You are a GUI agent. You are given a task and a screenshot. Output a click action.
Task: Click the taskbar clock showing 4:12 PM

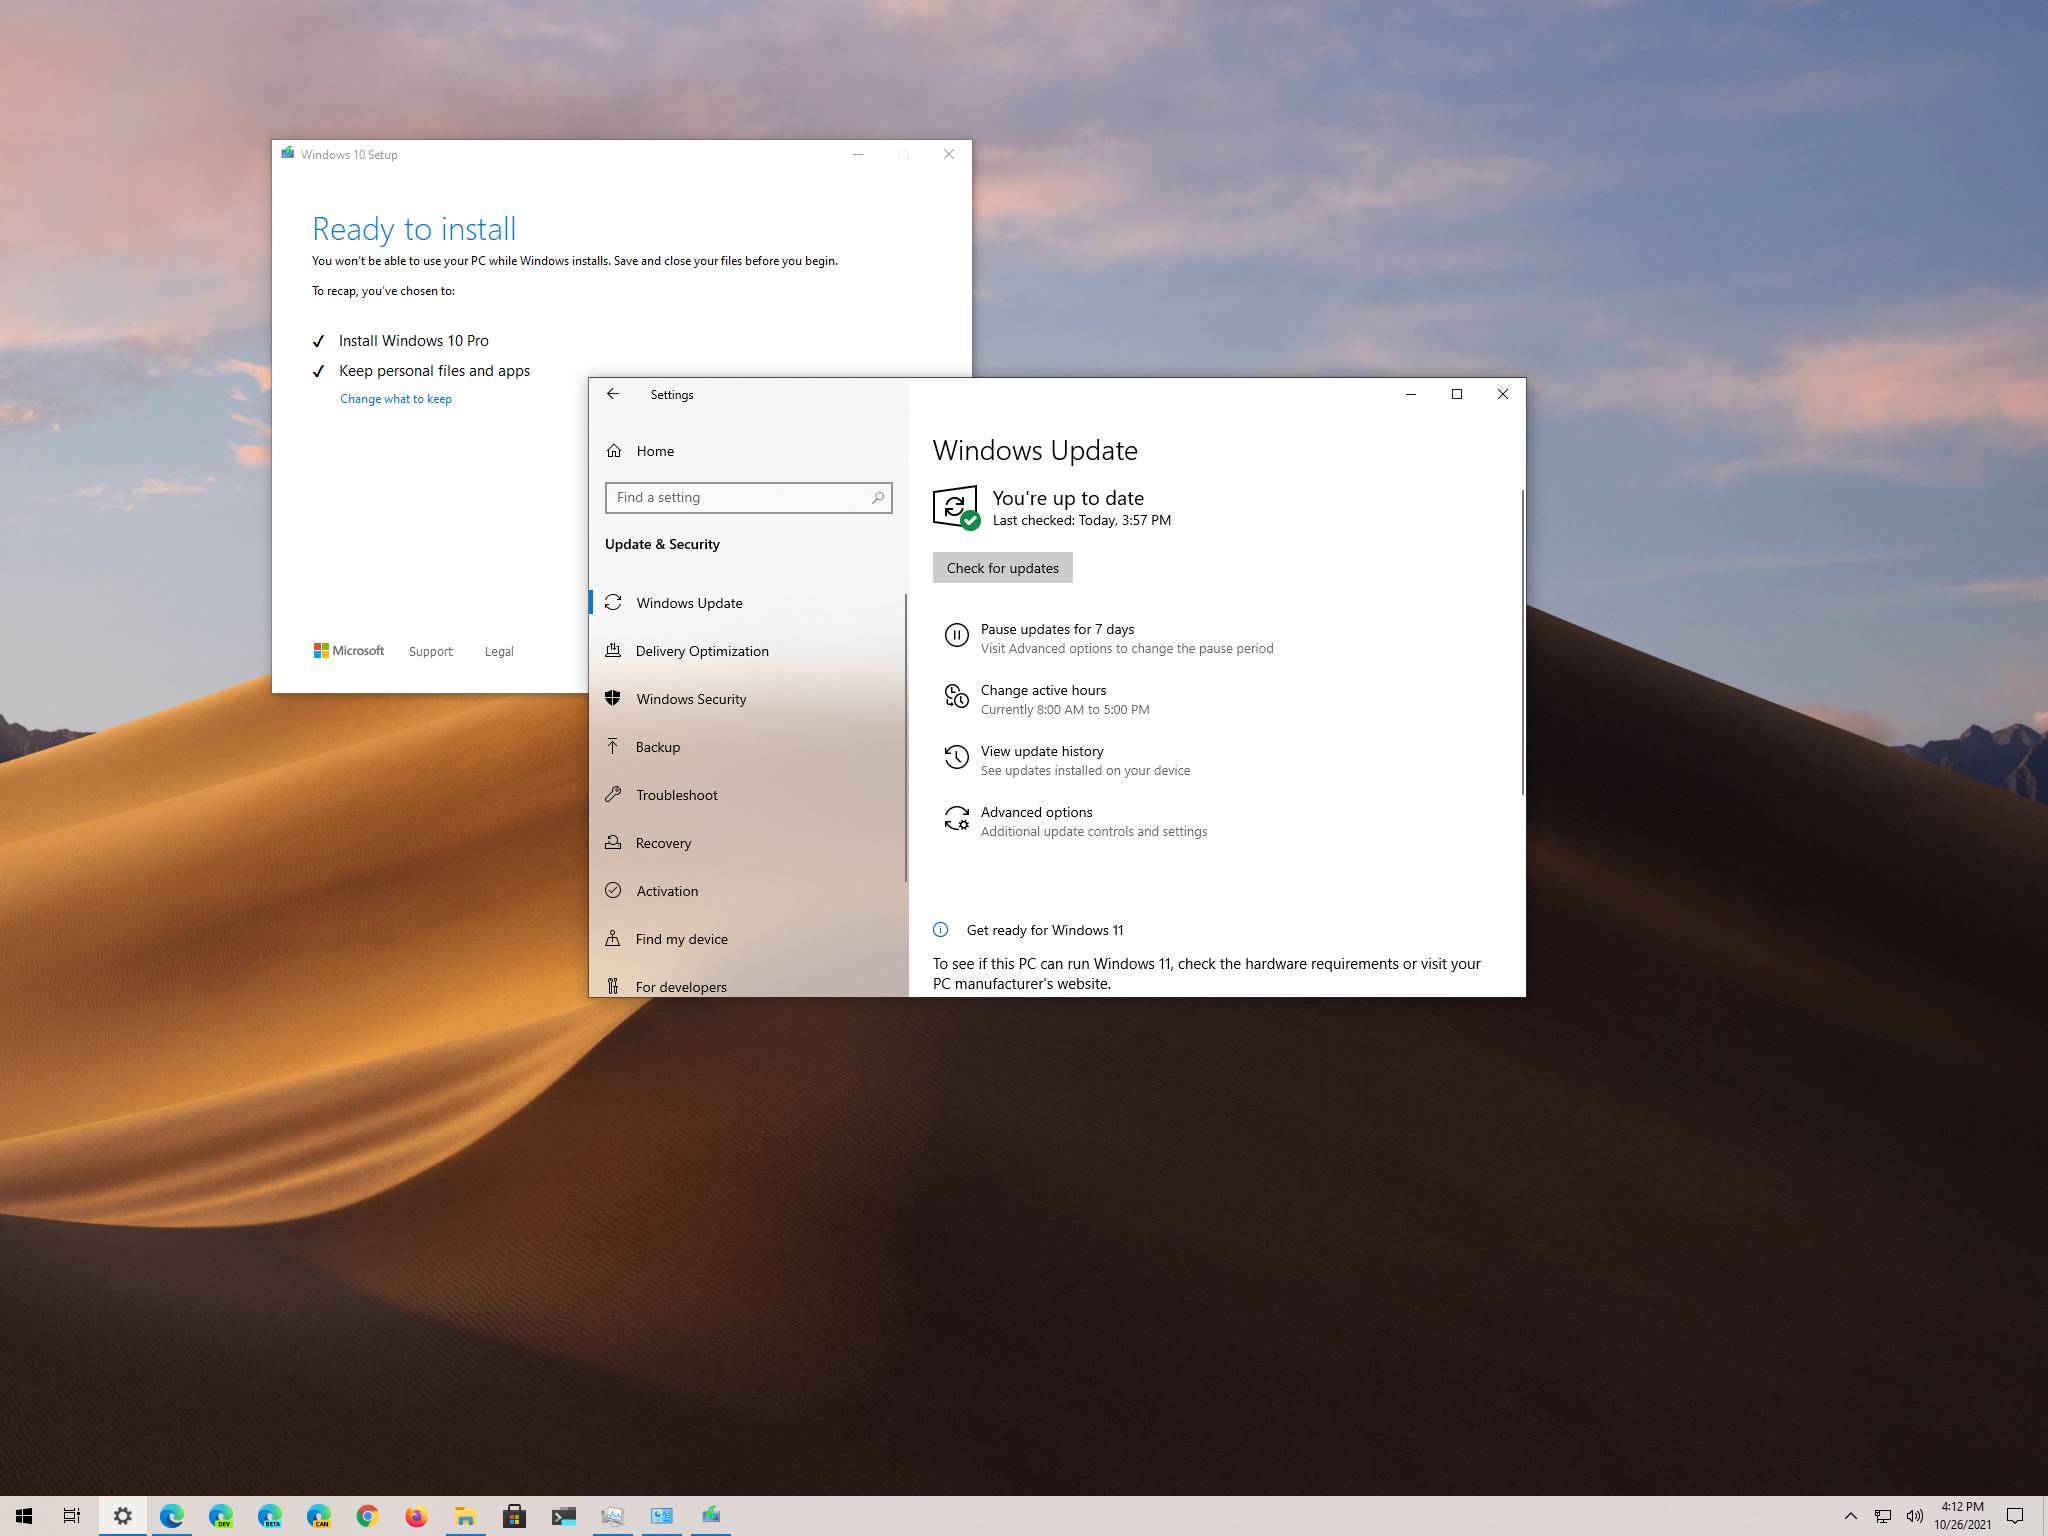[1962, 1516]
